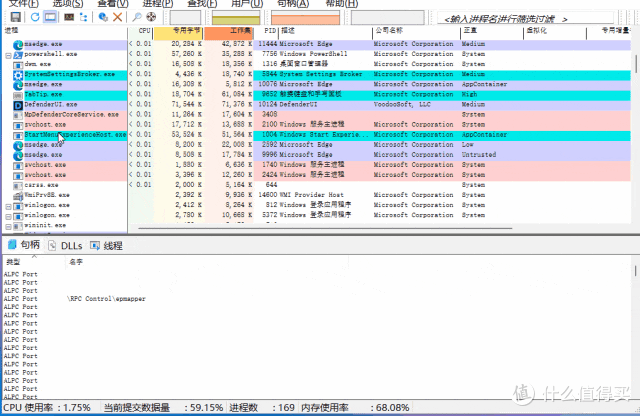Viewport: 640px width, 416px height.
Task: Collapse the winlogon.exe node with PID 812
Action: (8, 207)
